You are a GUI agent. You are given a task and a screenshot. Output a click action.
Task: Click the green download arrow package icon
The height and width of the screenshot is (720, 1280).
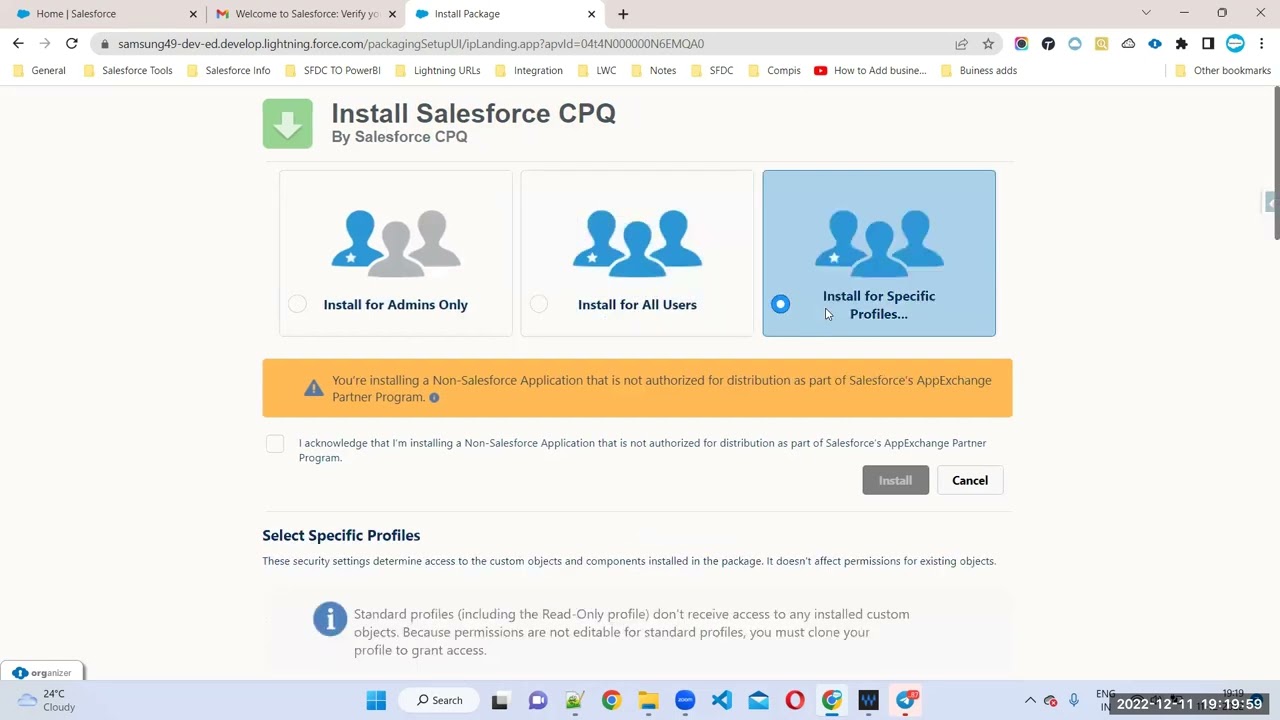(288, 124)
